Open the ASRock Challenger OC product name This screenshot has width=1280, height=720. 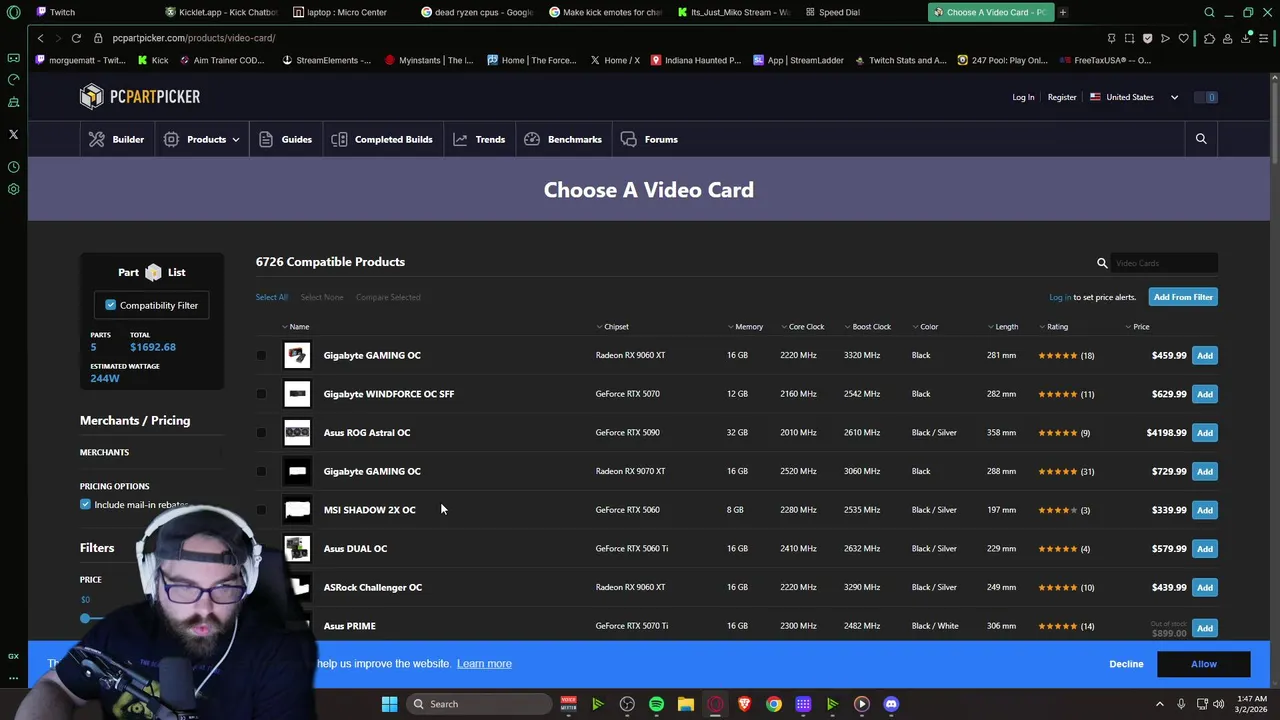click(372, 587)
